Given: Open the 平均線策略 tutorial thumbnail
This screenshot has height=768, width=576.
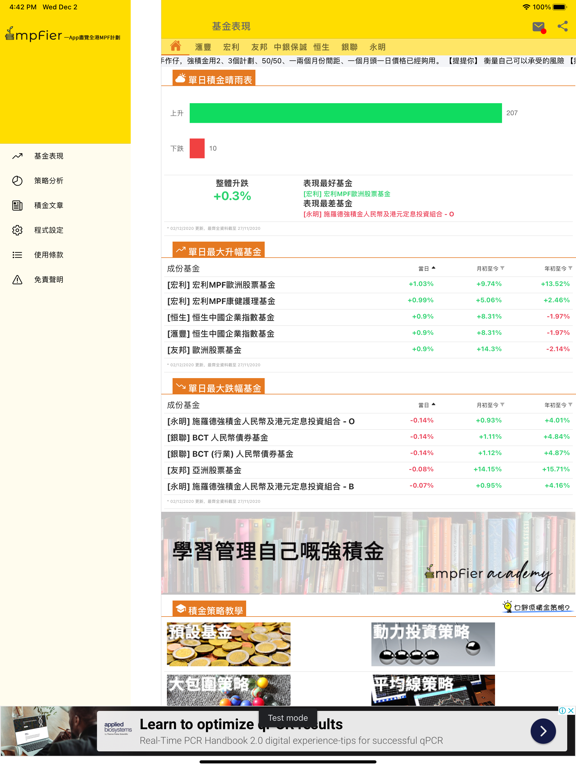Looking at the screenshot, I should point(433,690).
